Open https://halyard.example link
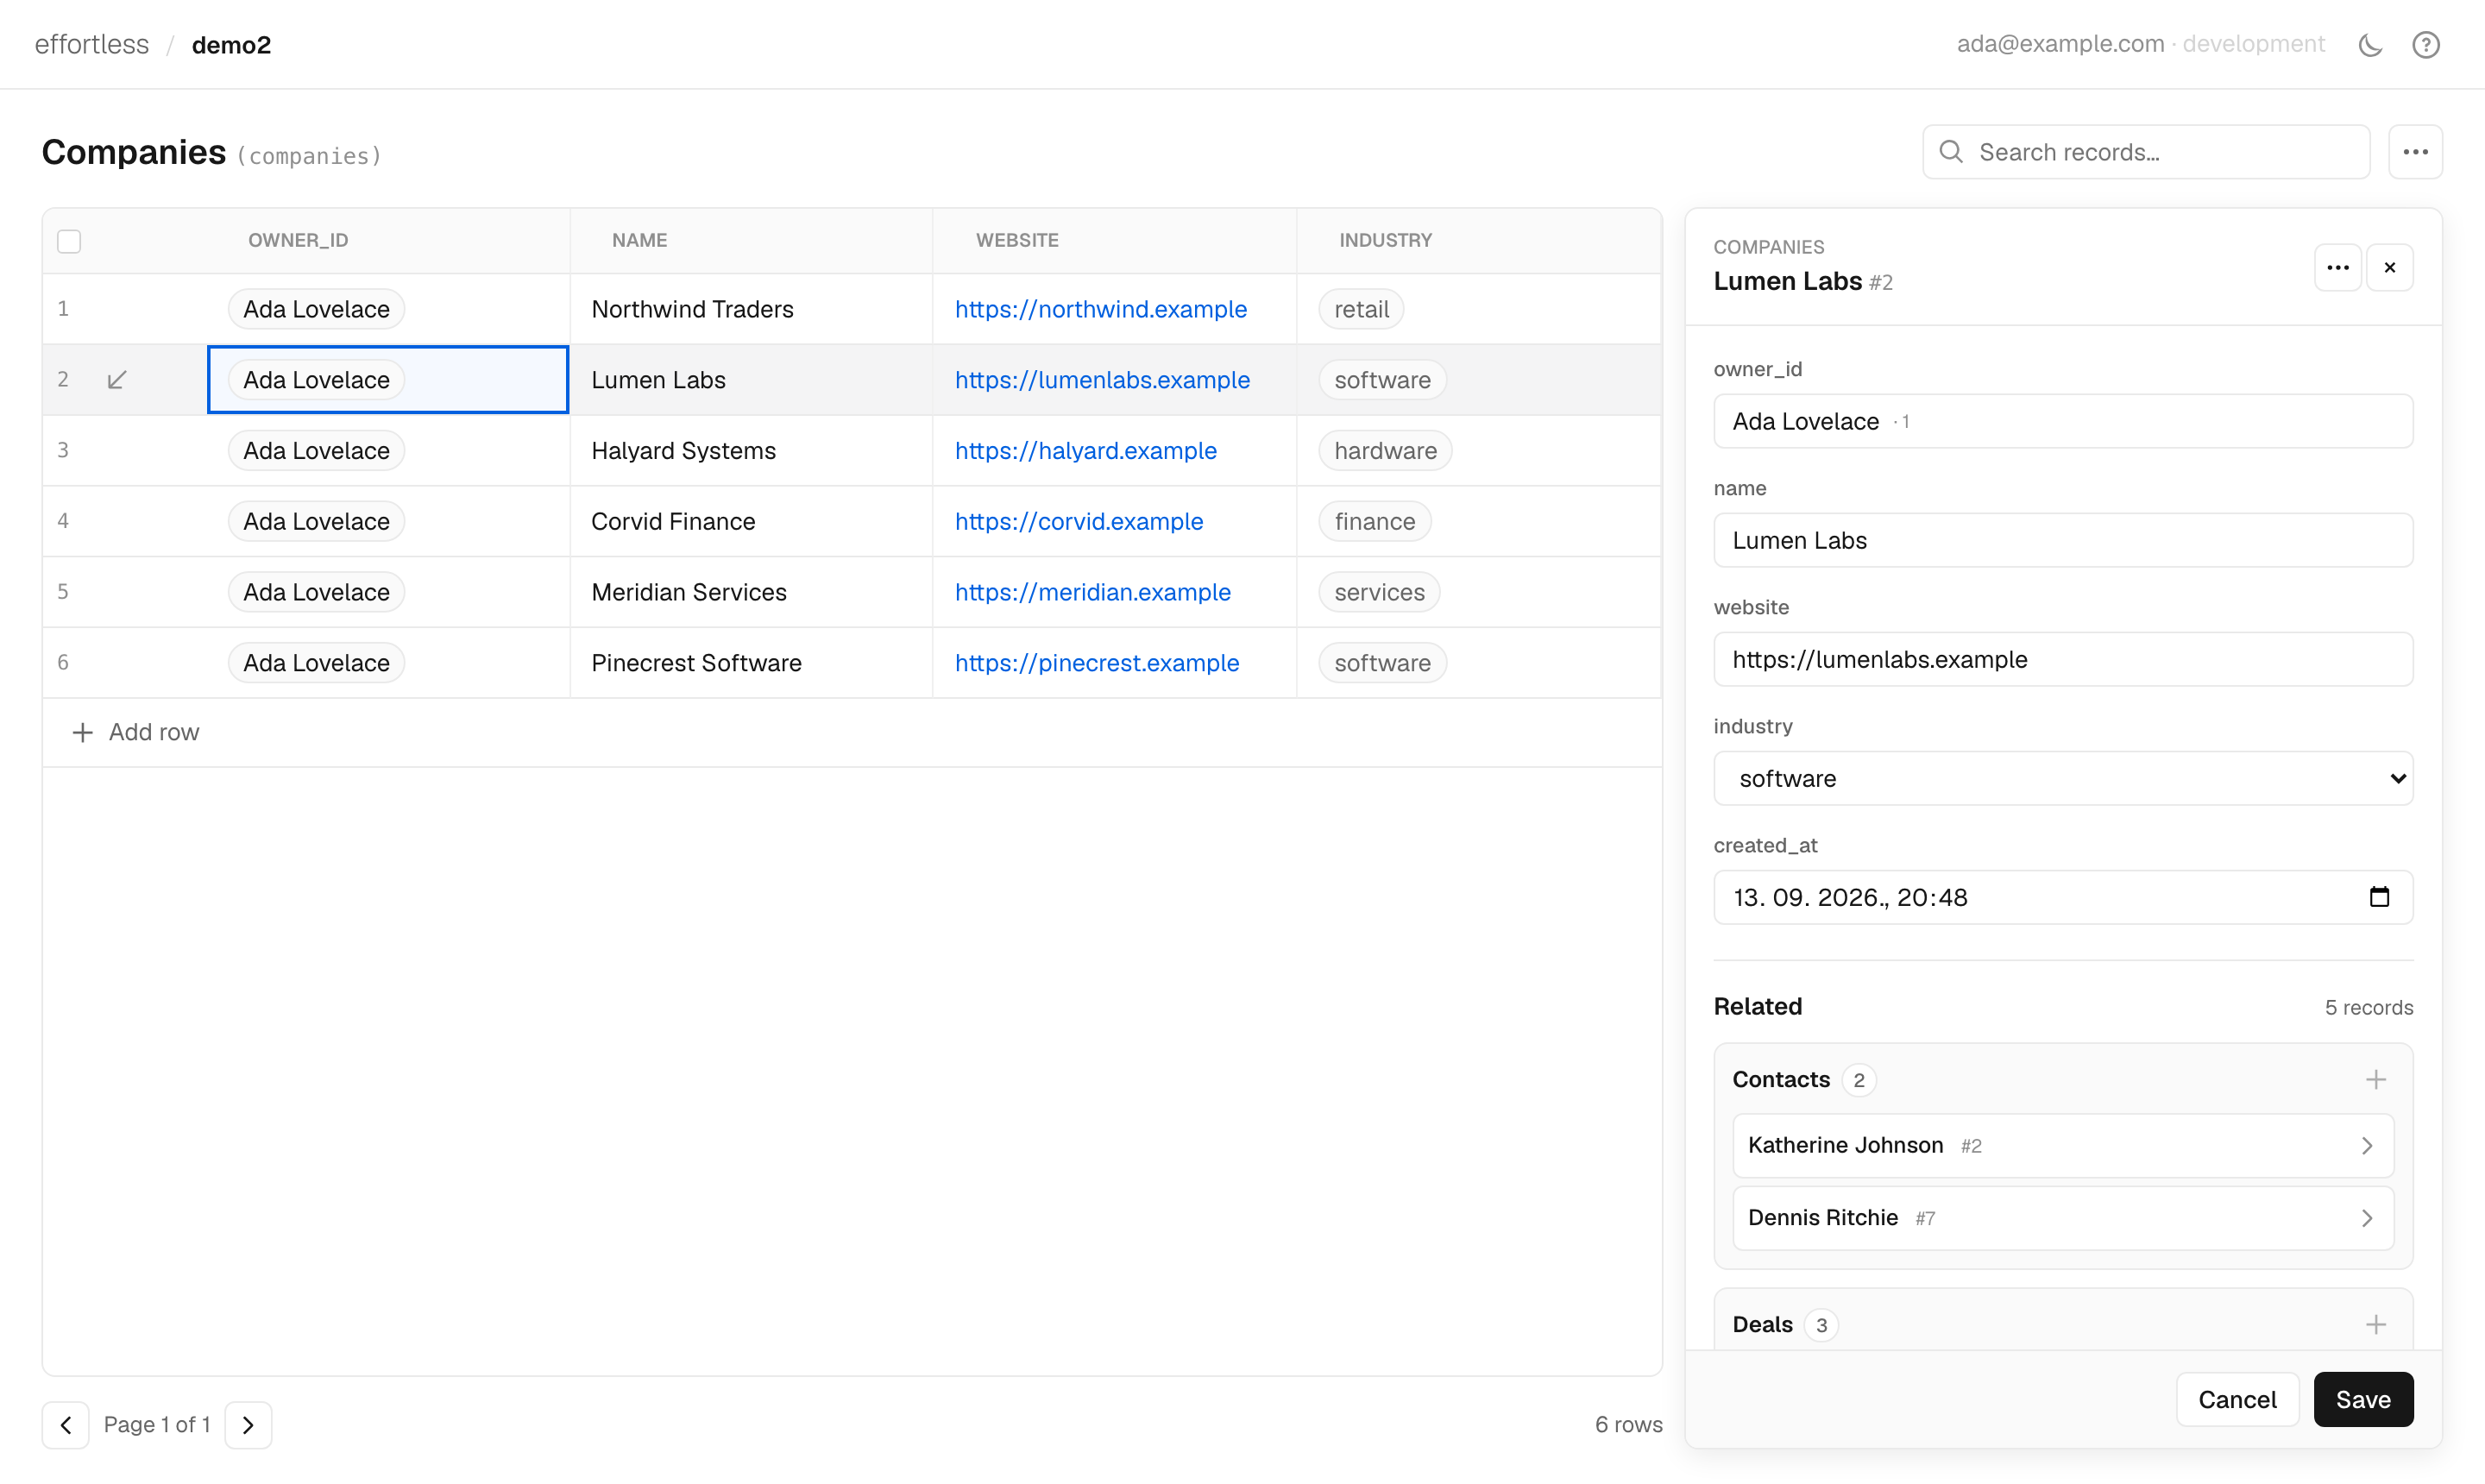2485x1484 pixels. (x=1085, y=451)
